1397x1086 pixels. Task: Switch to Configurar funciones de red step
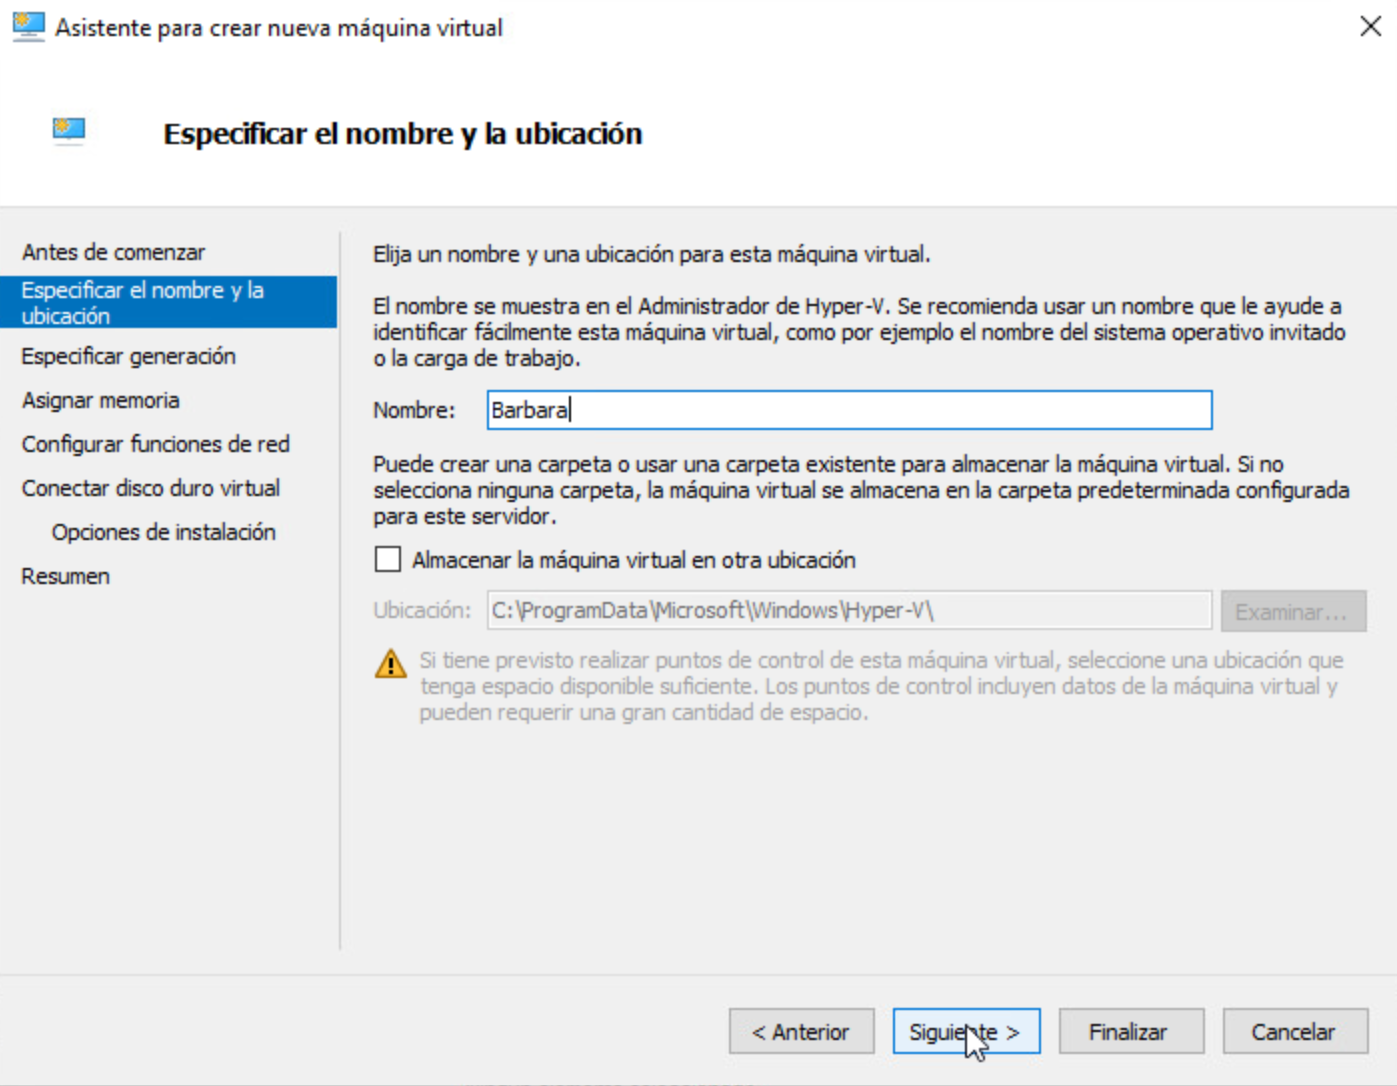click(x=155, y=444)
